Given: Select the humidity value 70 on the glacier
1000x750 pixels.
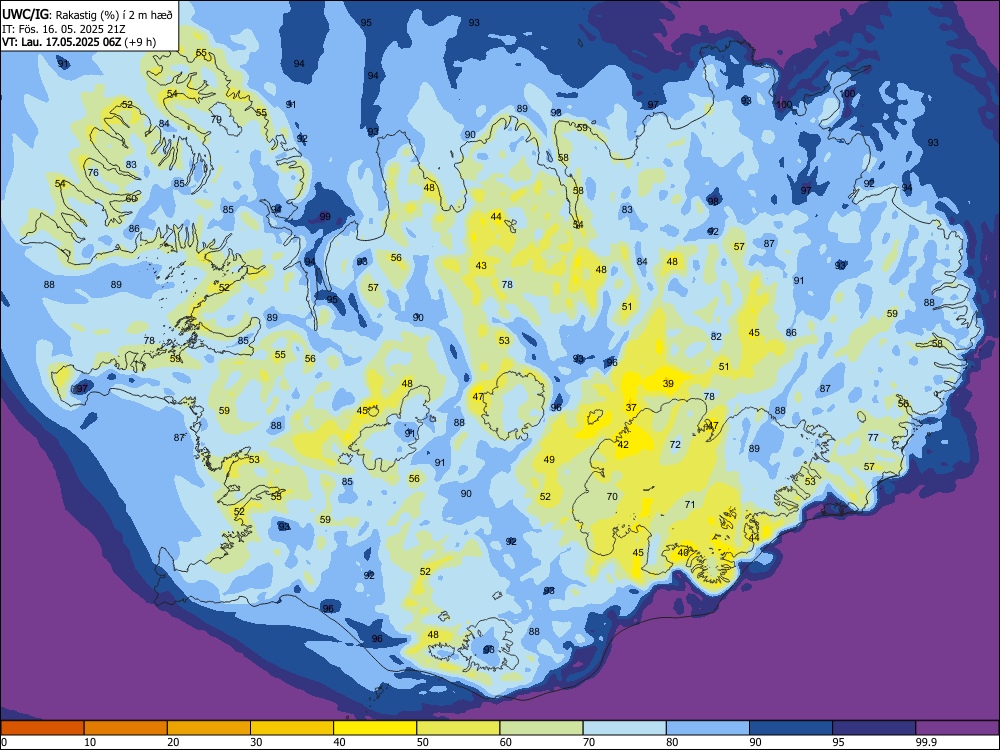Looking at the screenshot, I should (612, 496).
